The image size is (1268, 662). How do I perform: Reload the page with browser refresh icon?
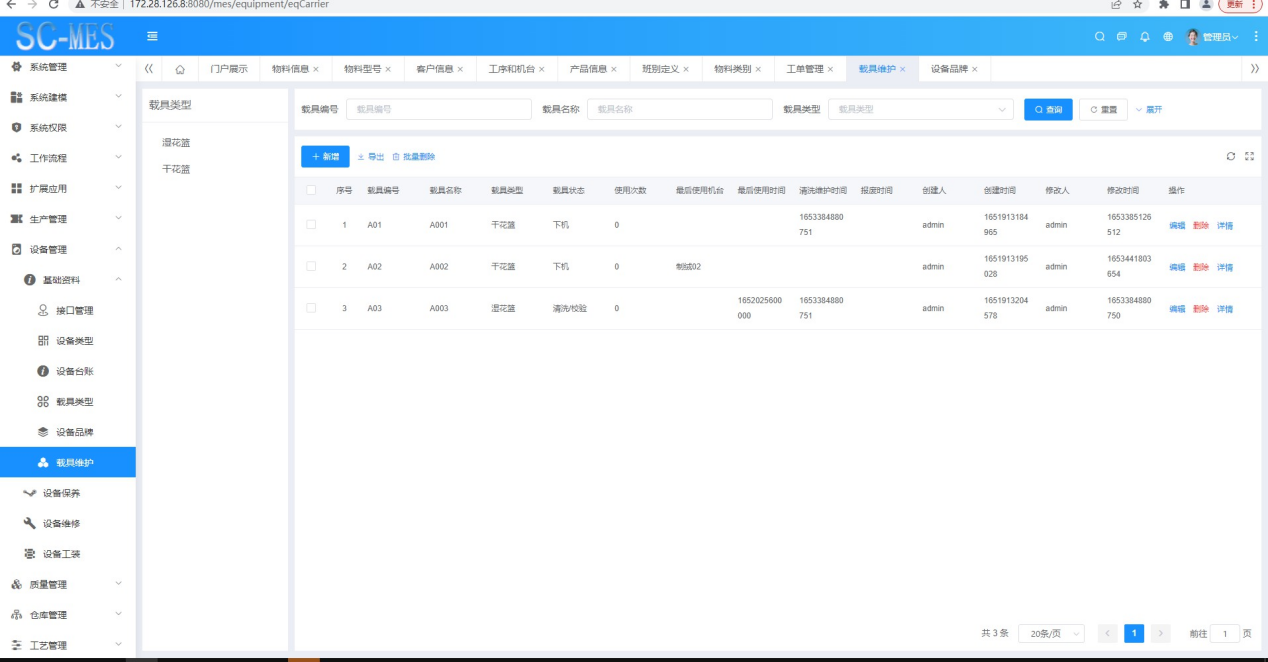pos(53,5)
